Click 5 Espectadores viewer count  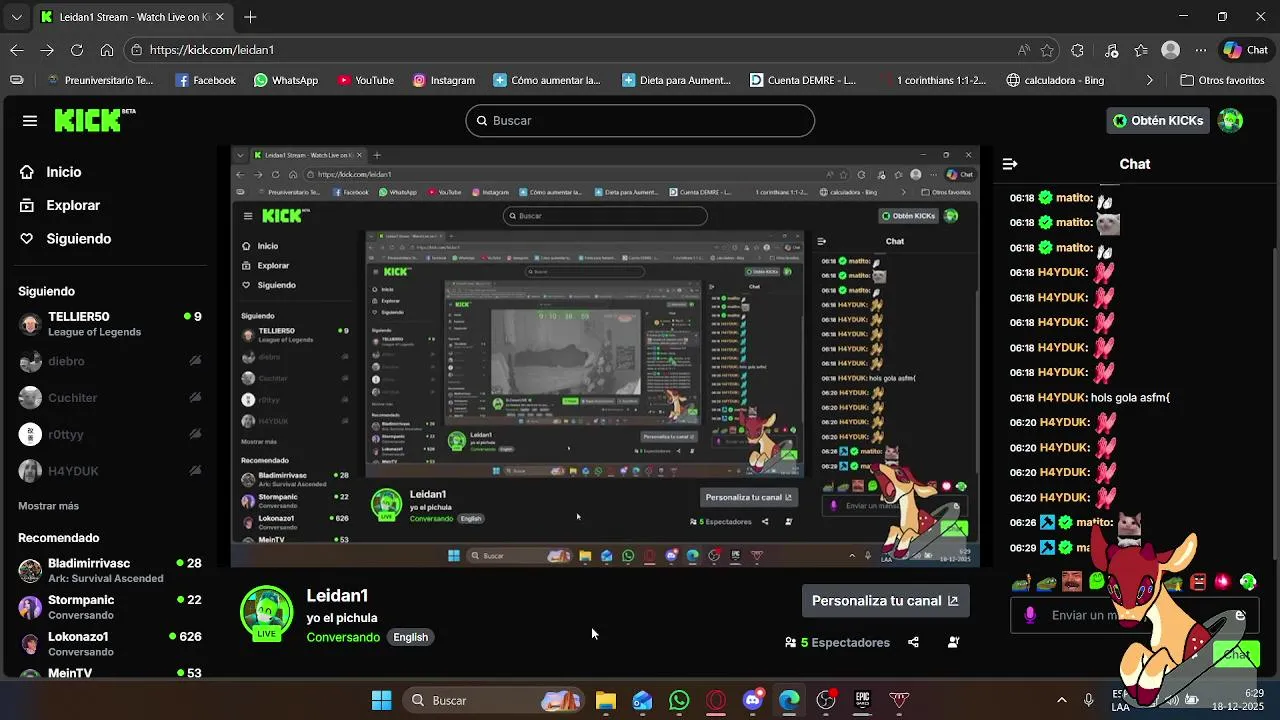coord(837,643)
